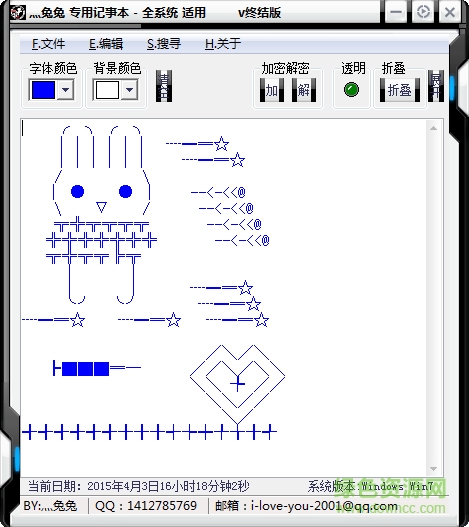Click the QQ：1412785769 status entry
Viewport: 469px width, 527px height.
click(146, 506)
